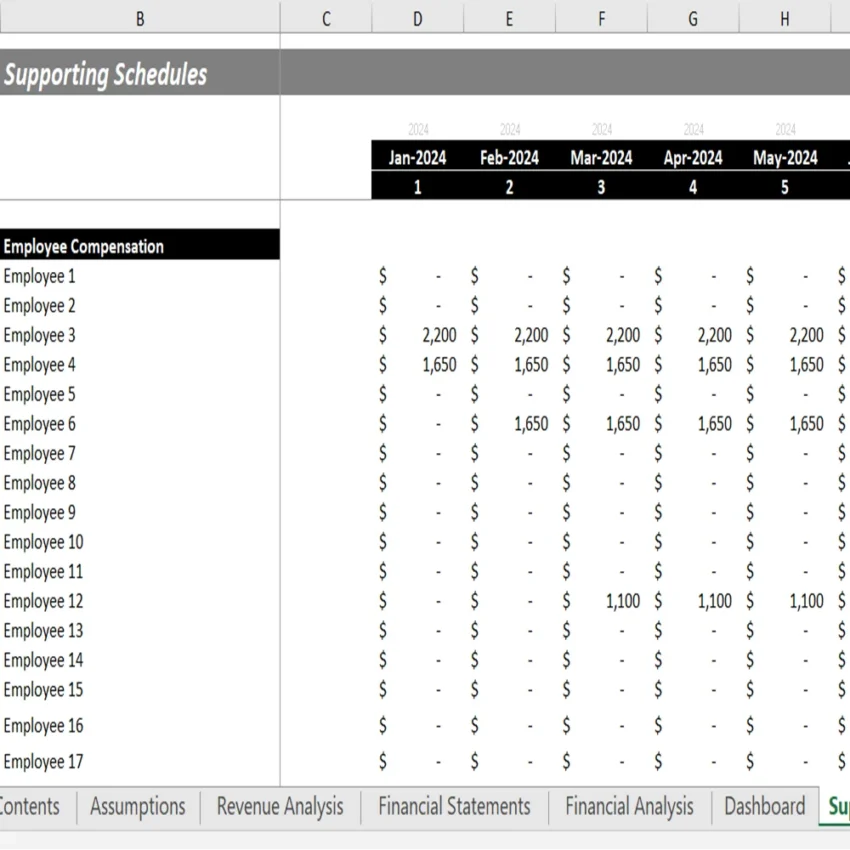Open the Financial Analysis sheet
This screenshot has width=850, height=850.
628,806
